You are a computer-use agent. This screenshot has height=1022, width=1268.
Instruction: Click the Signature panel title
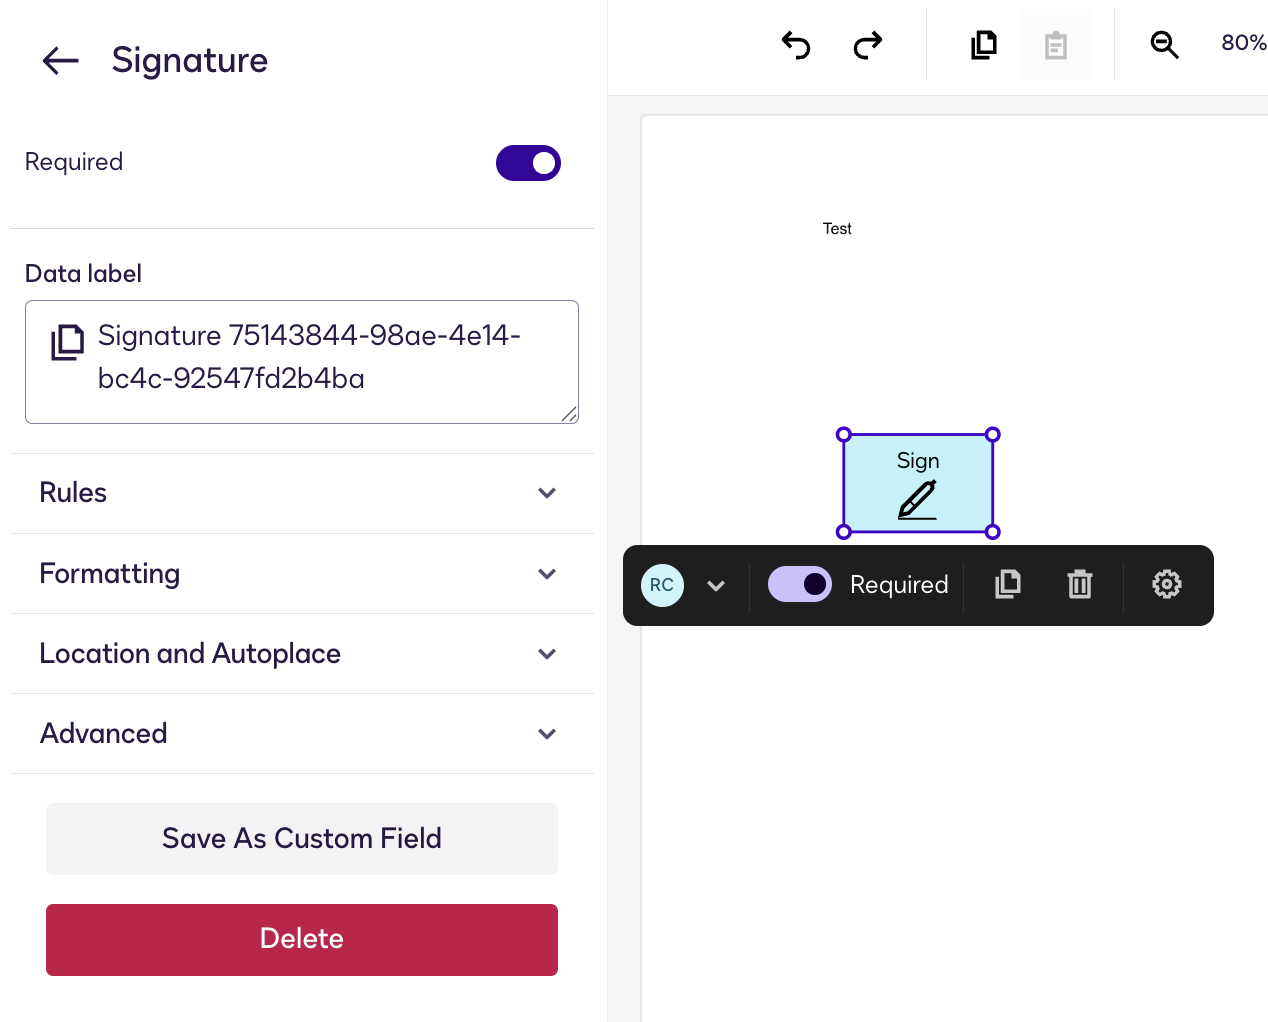tap(190, 60)
